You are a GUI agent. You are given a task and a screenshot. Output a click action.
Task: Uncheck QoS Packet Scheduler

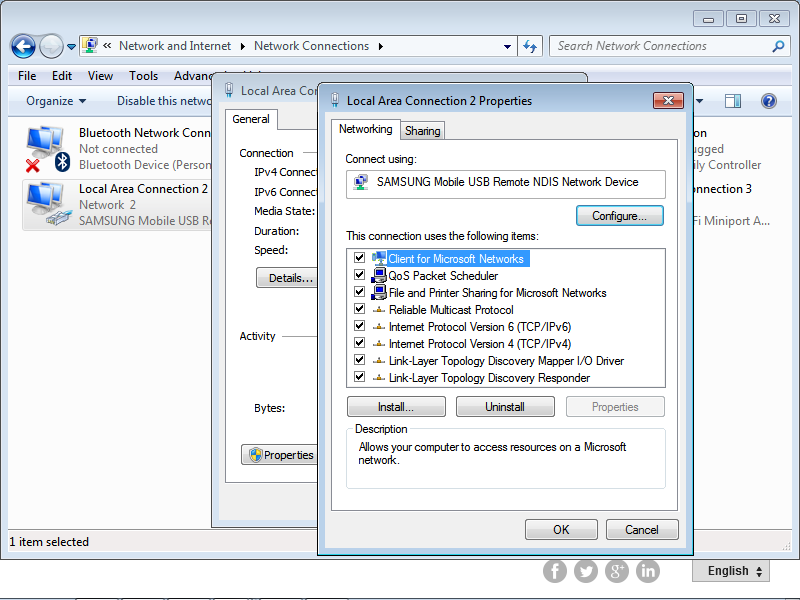pyautogui.click(x=360, y=275)
